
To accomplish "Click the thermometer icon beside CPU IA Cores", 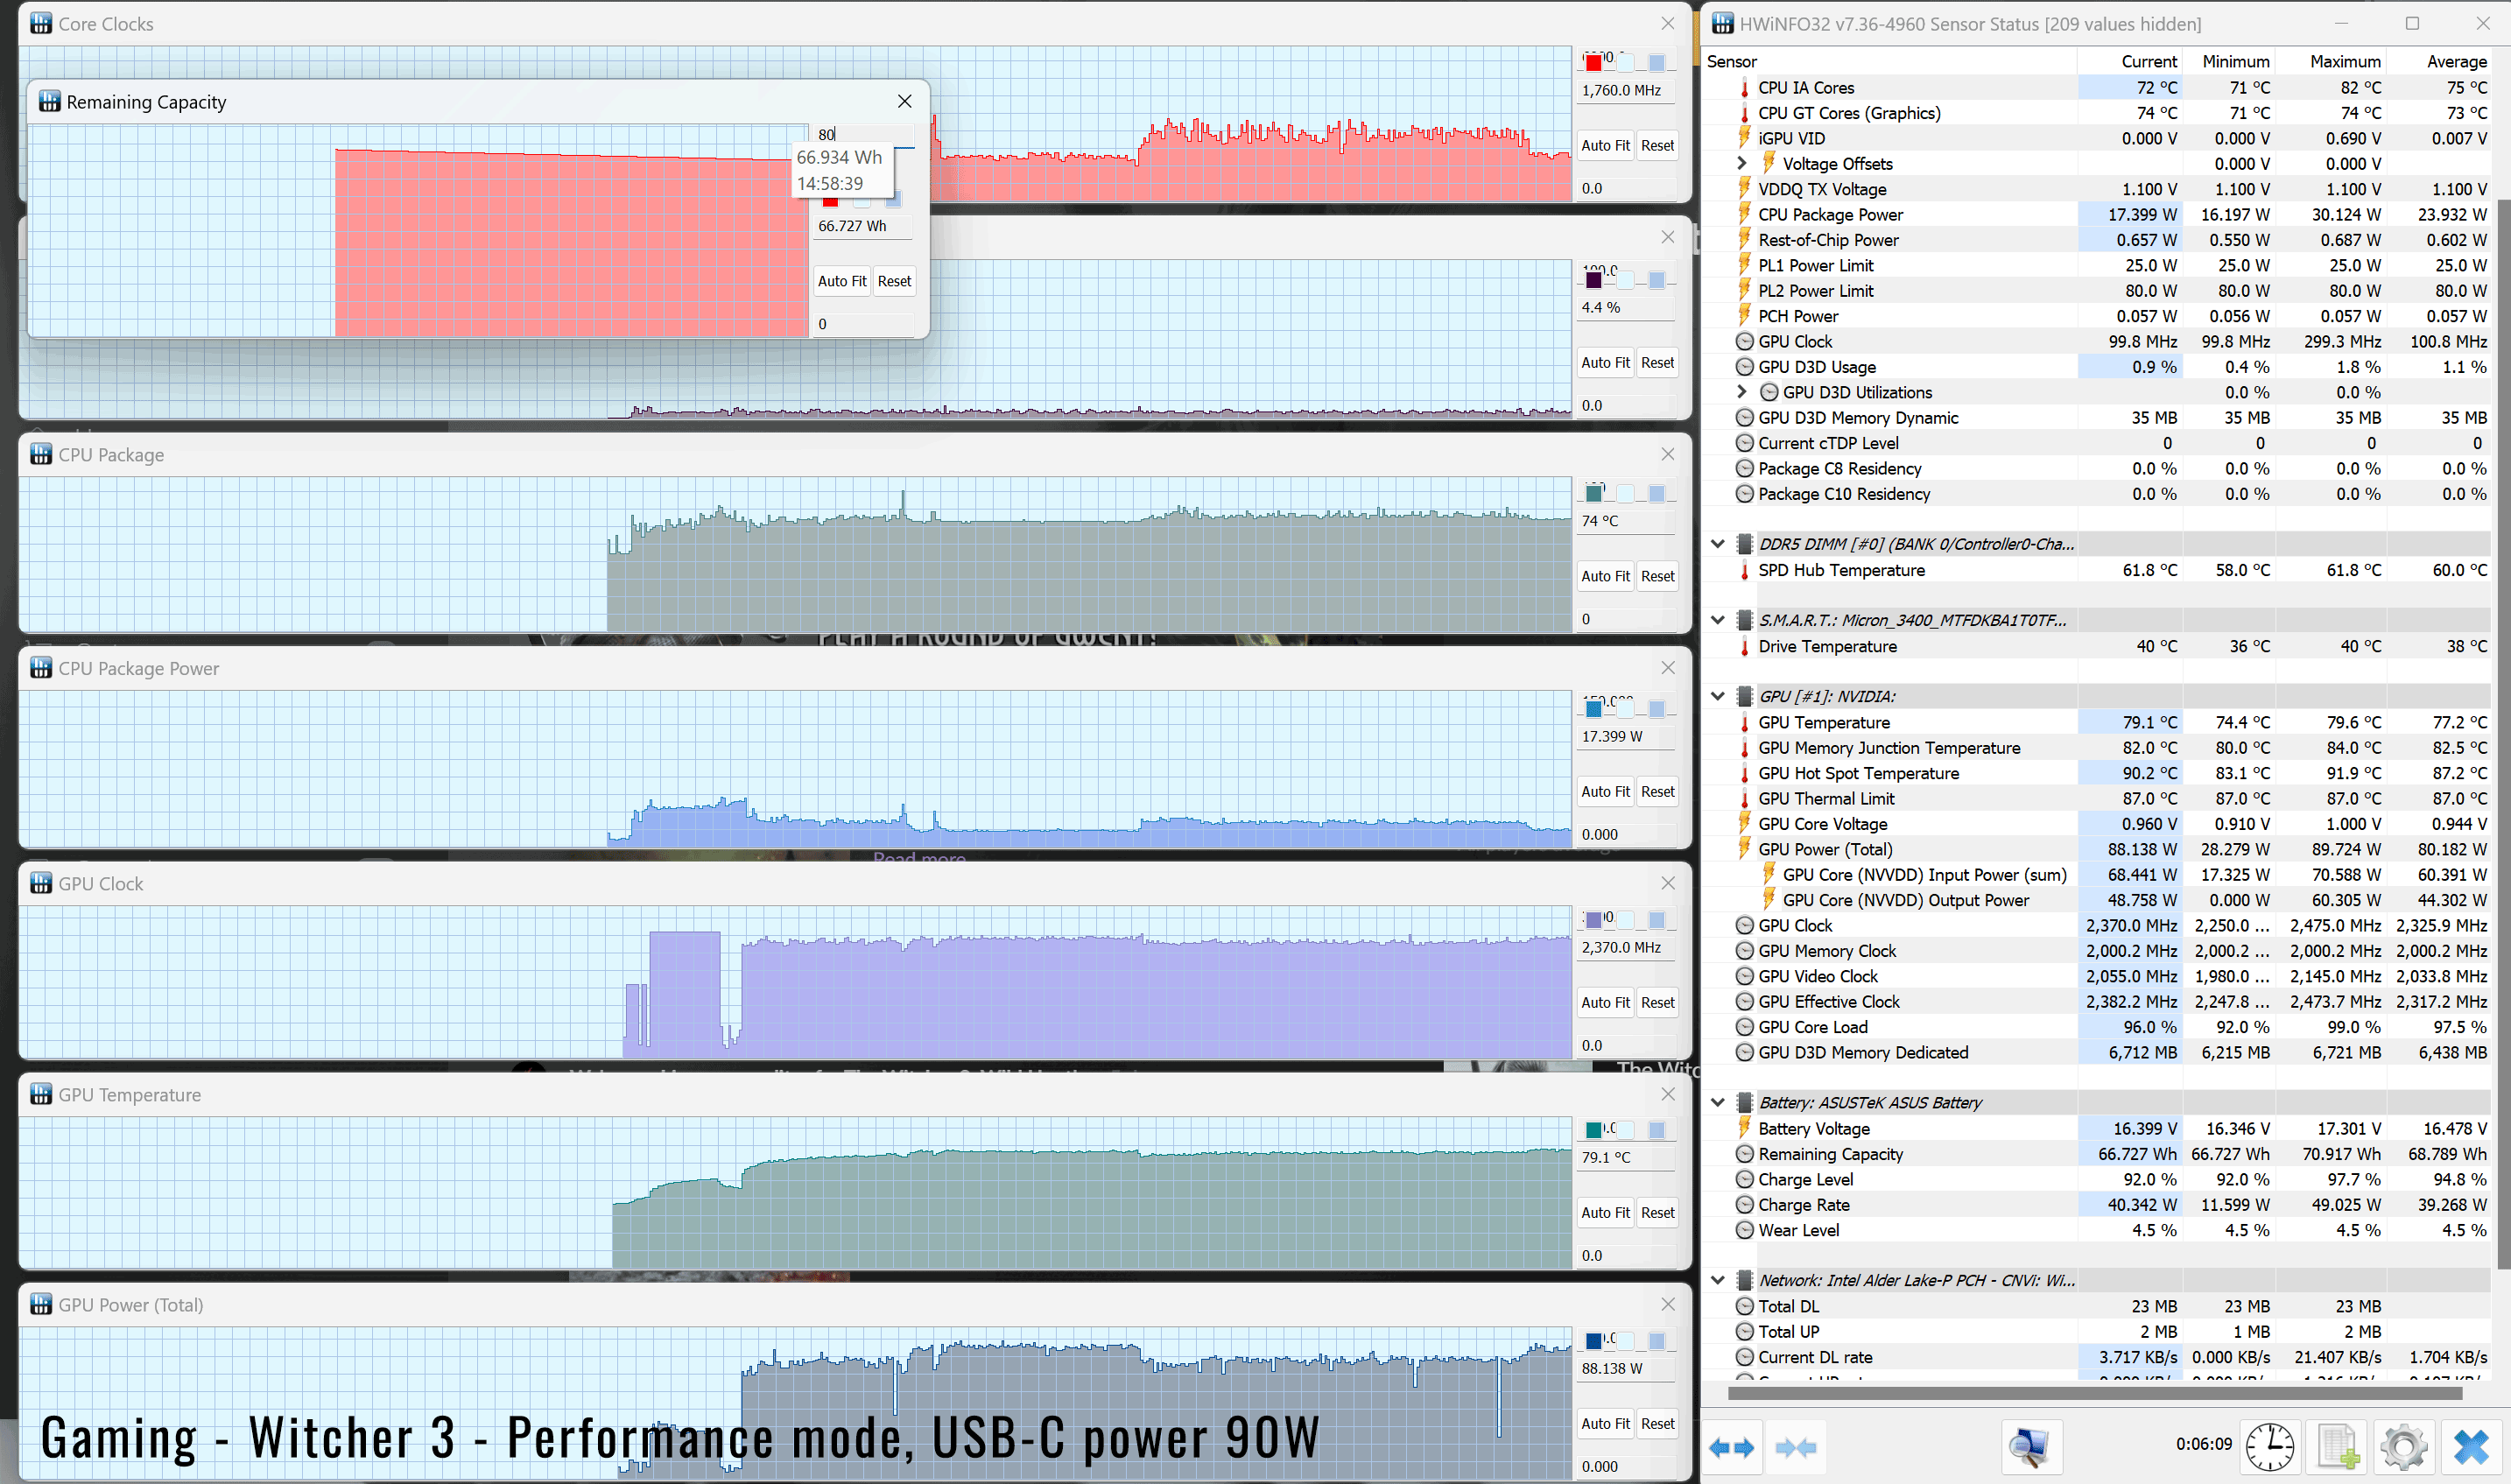I will pos(1744,88).
